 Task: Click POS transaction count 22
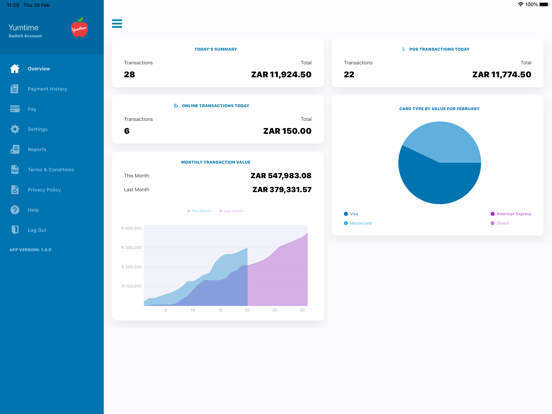click(349, 75)
